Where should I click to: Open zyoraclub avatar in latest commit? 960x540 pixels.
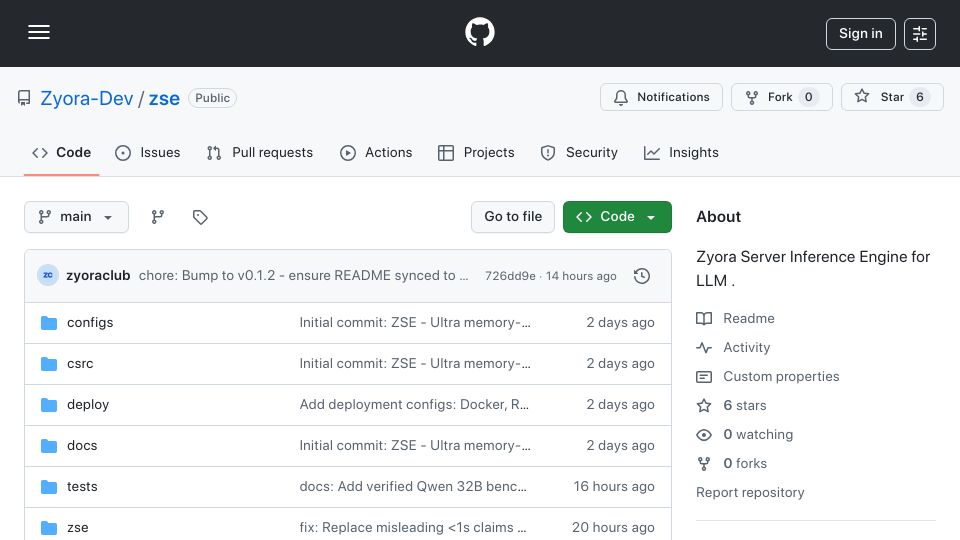click(x=48, y=276)
